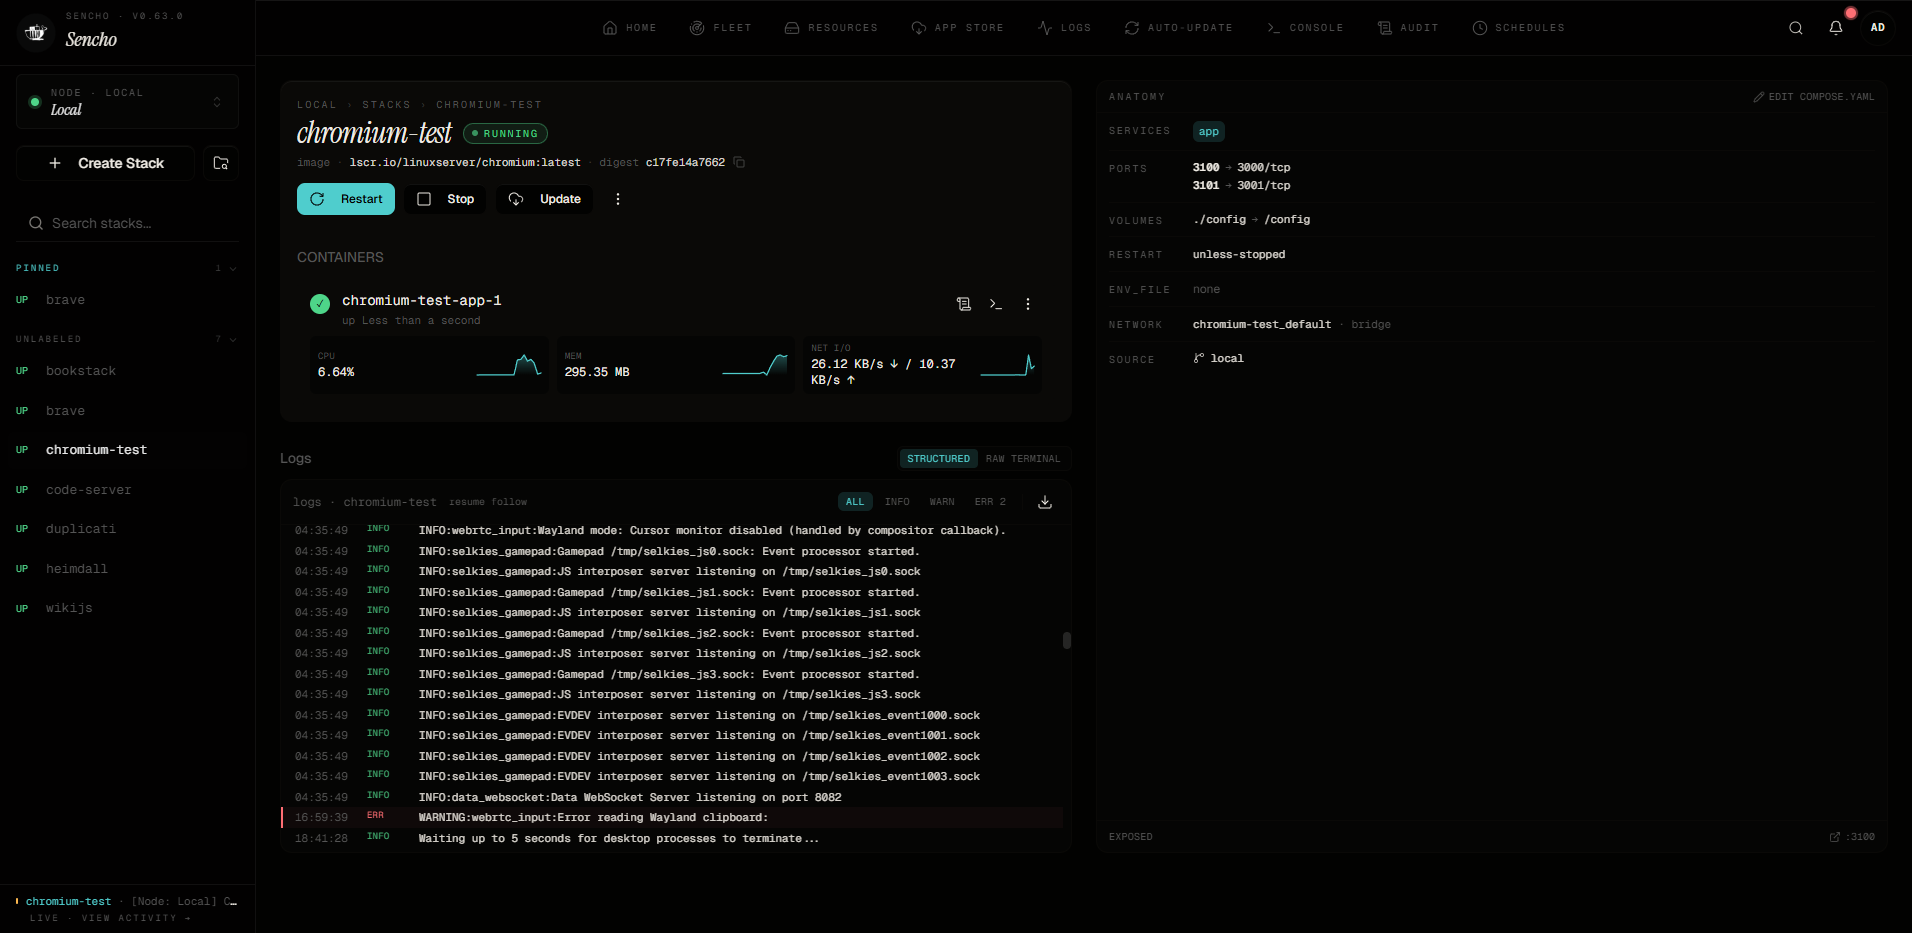Filter logs by WARN level
The image size is (1912, 933).
coord(942,502)
